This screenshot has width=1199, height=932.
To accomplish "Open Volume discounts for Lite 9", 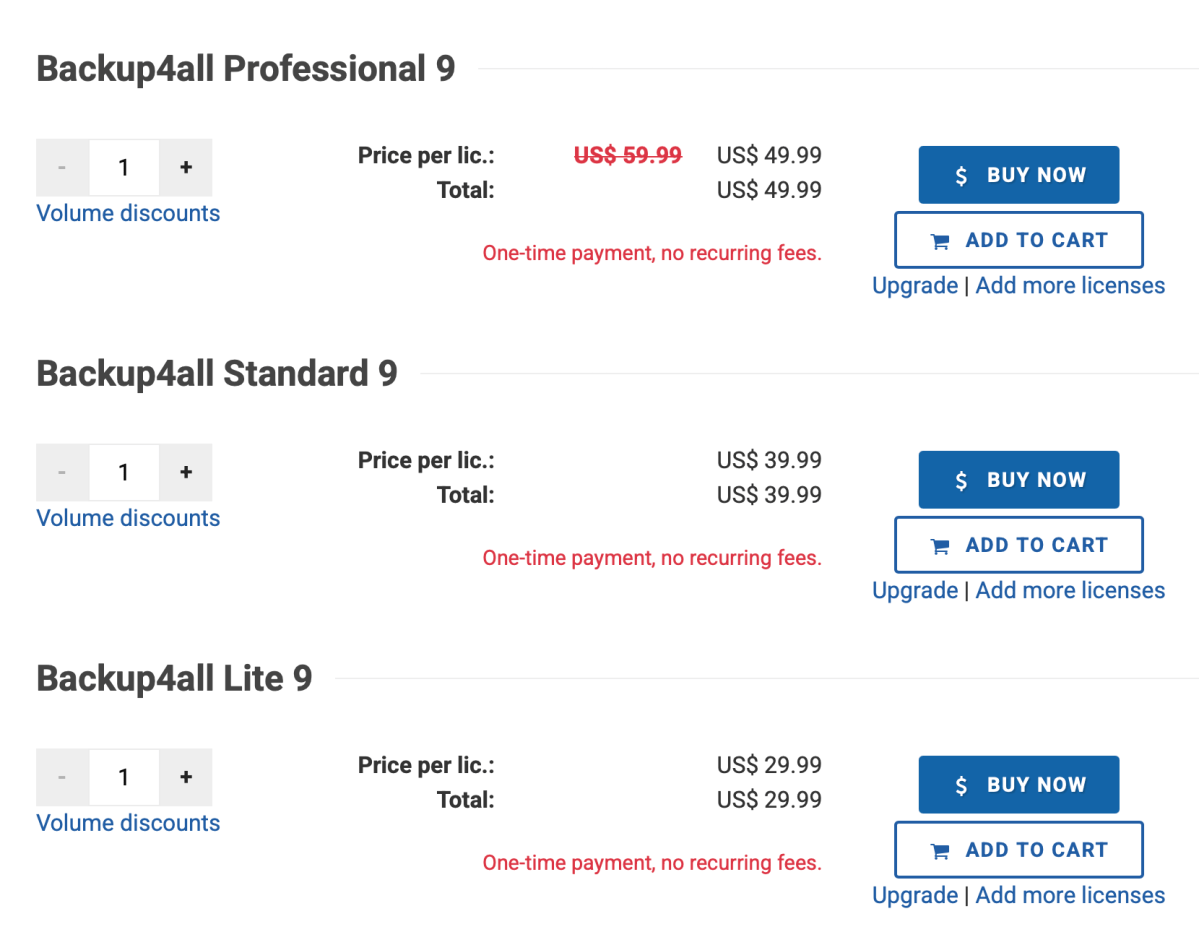I will point(128,823).
